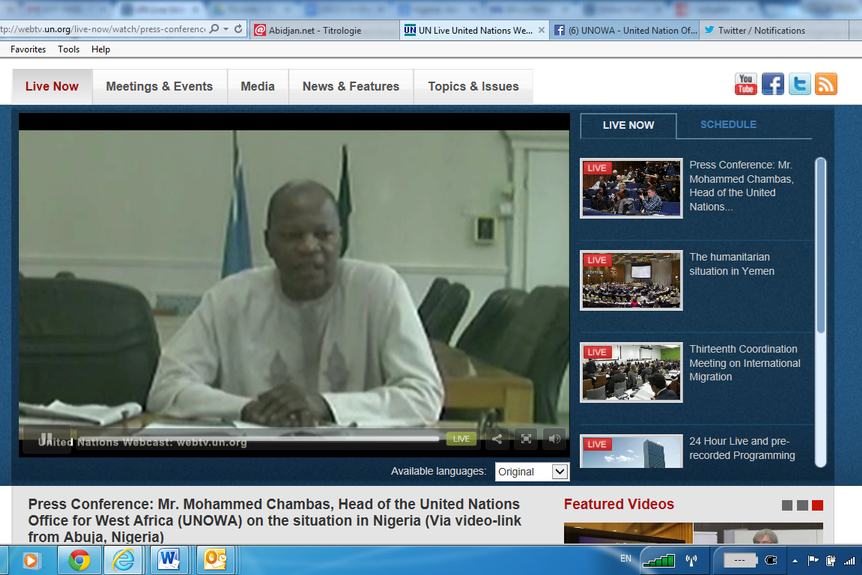
Task: Expand the address bar search dropdown arrow
Action: 226,29
